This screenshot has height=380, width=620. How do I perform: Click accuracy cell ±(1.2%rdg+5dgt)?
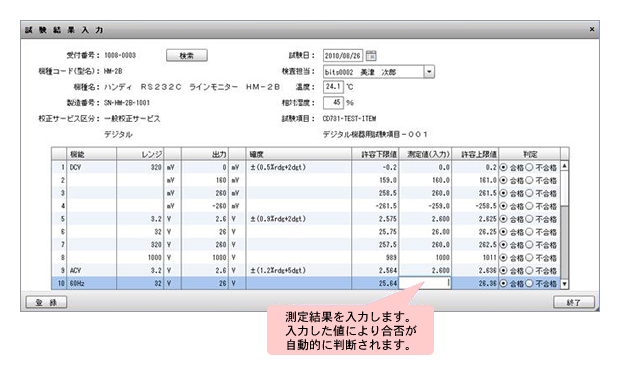[x=299, y=270]
